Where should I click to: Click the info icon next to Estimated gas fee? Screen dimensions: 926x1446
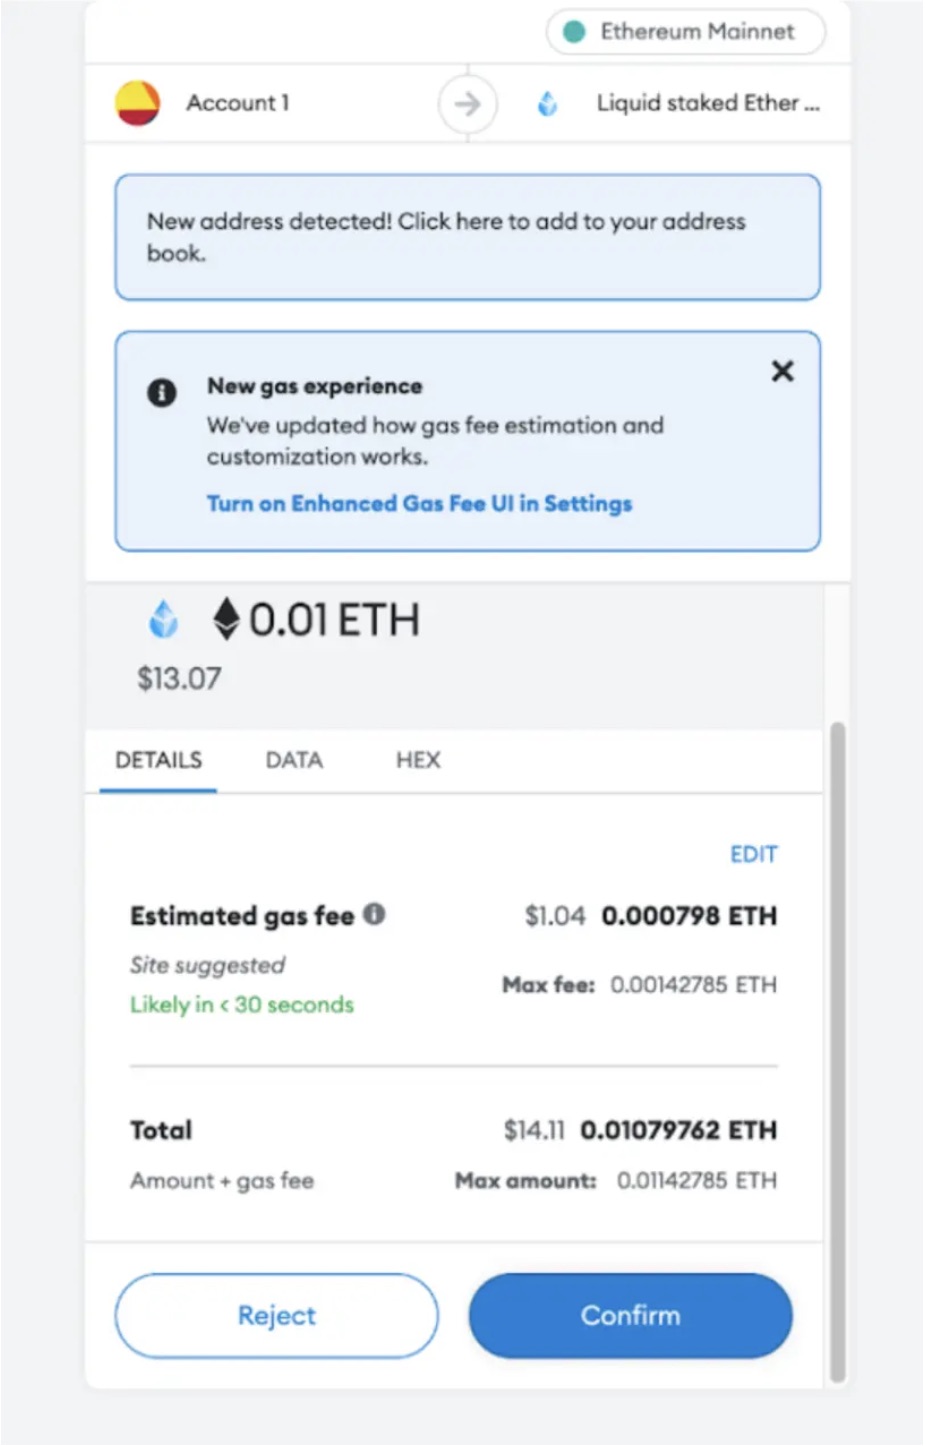click(x=374, y=913)
